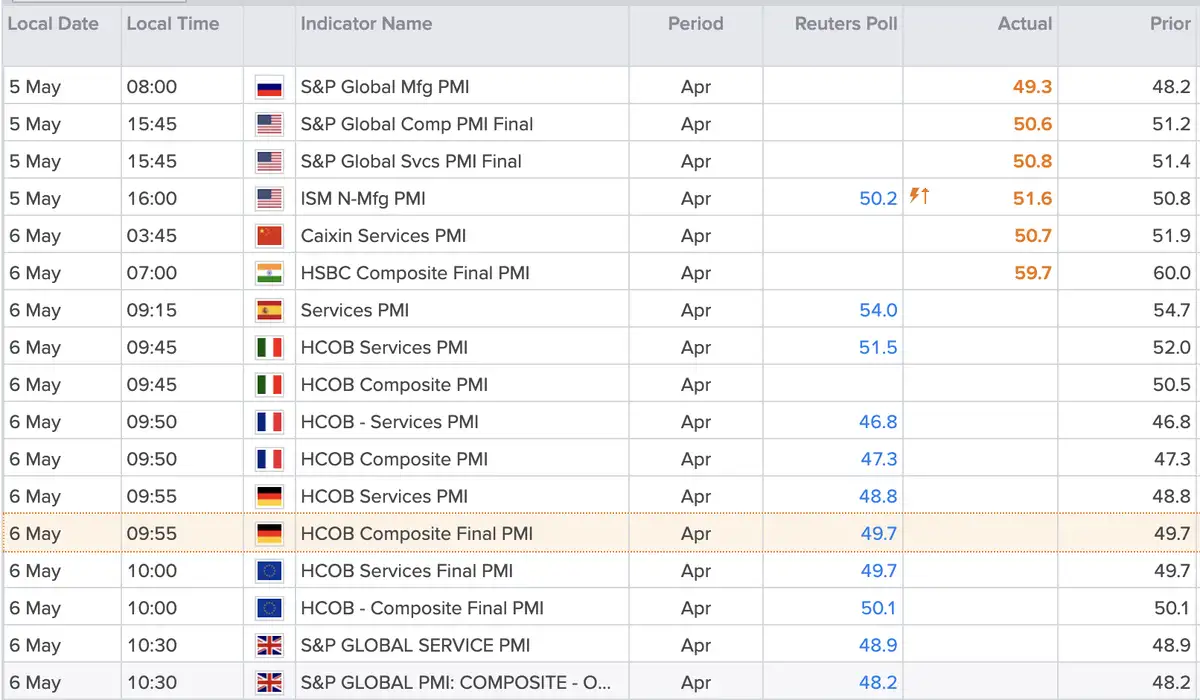This screenshot has height=700, width=1200.
Task: Click the Reuters Poll value 54.0
Action: pos(878,310)
